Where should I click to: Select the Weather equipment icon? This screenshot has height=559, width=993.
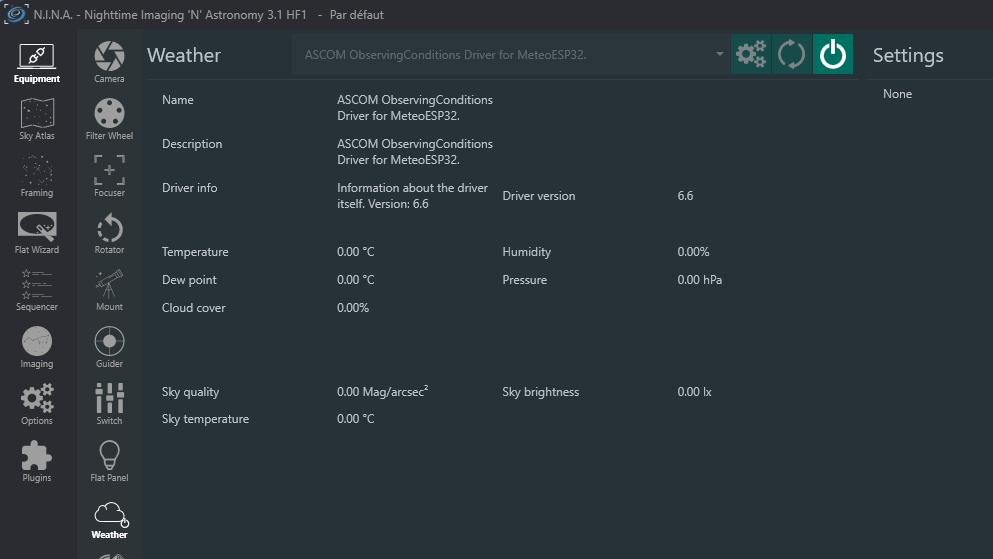click(109, 516)
